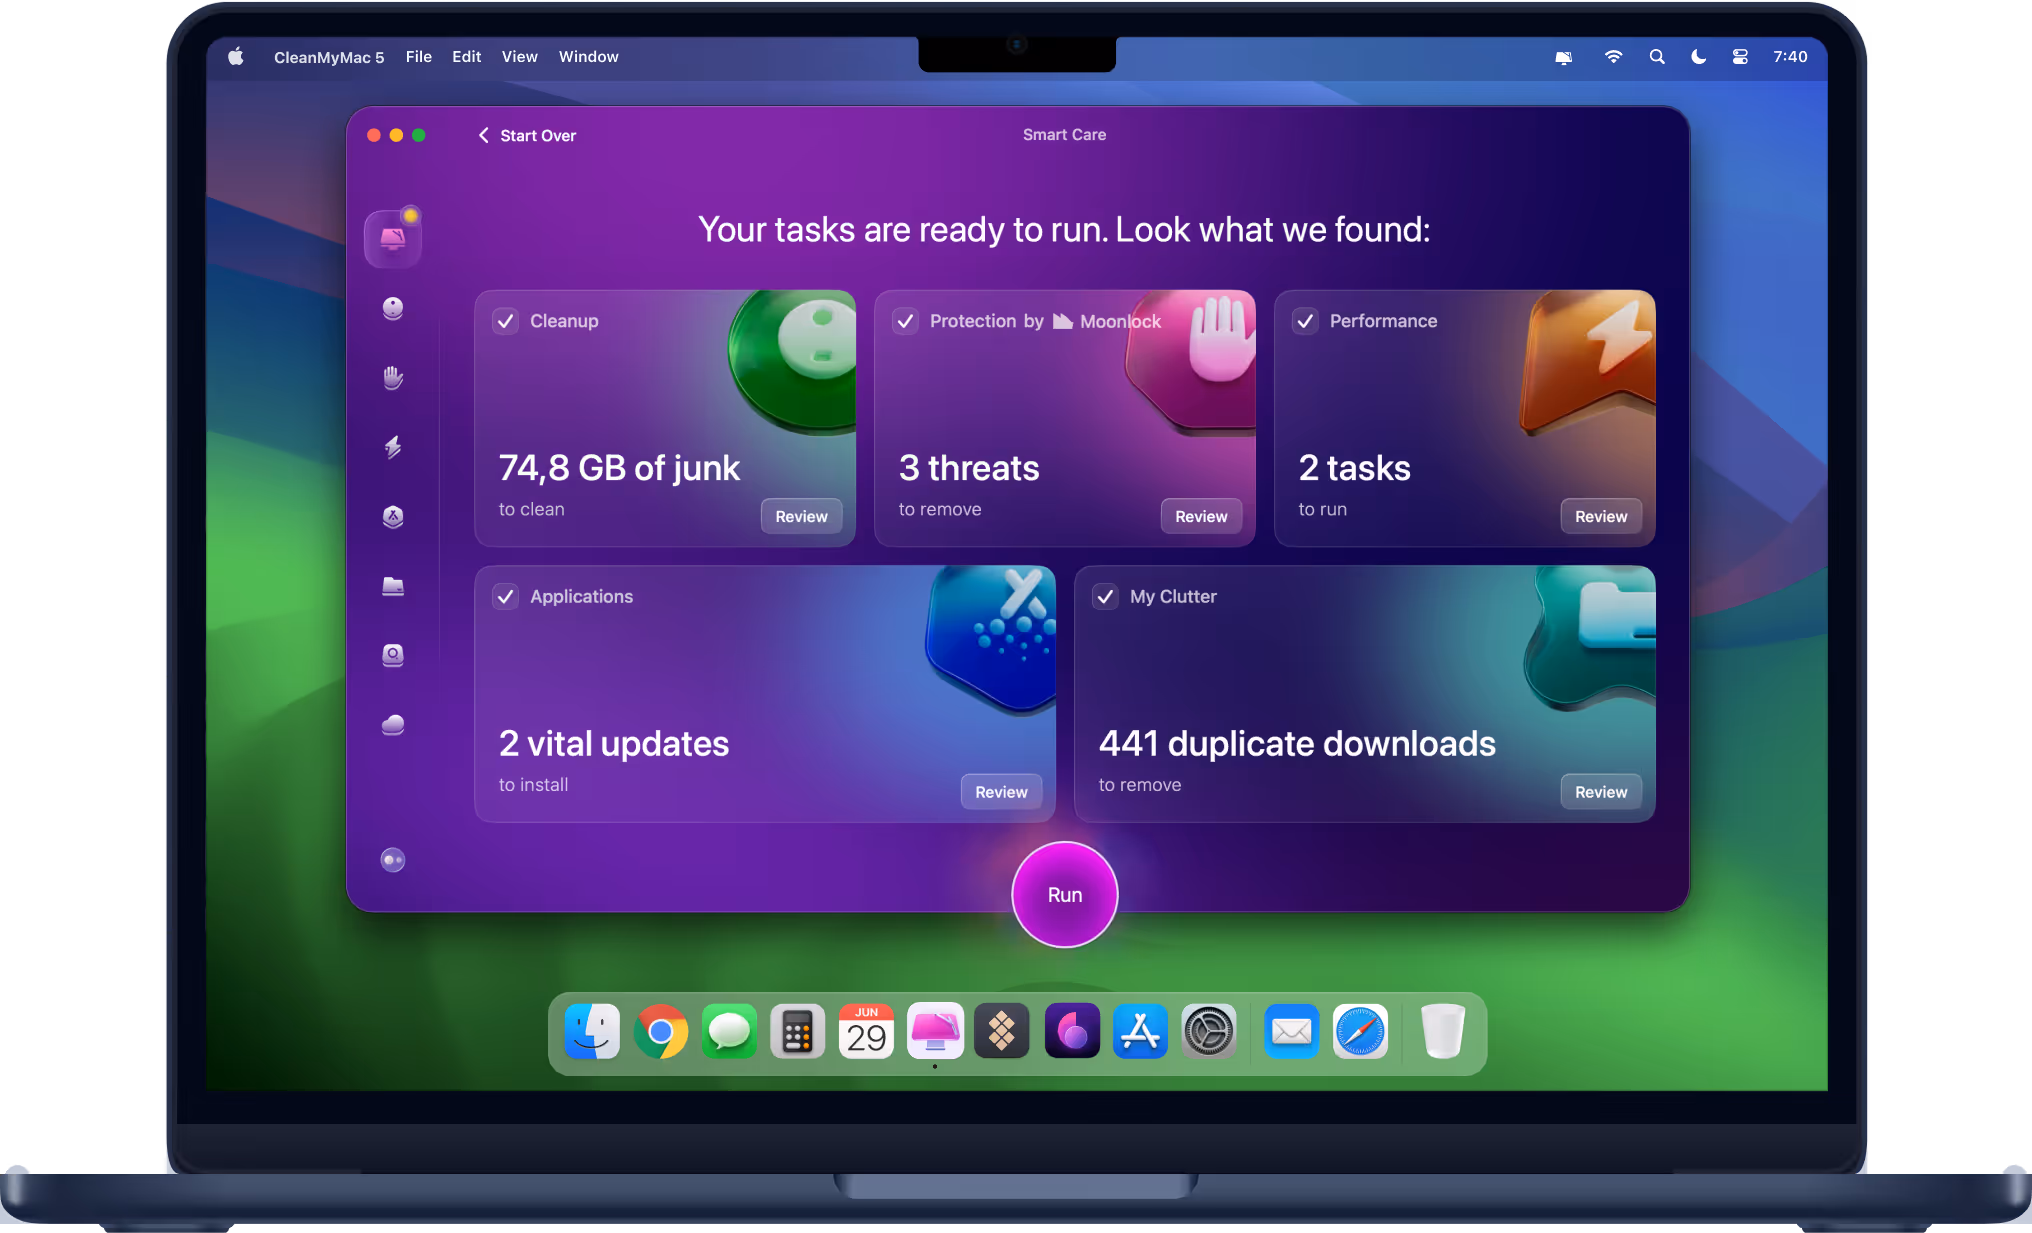Toggle the Performance checkbox
The image size is (2032, 1233).
coord(1305,321)
